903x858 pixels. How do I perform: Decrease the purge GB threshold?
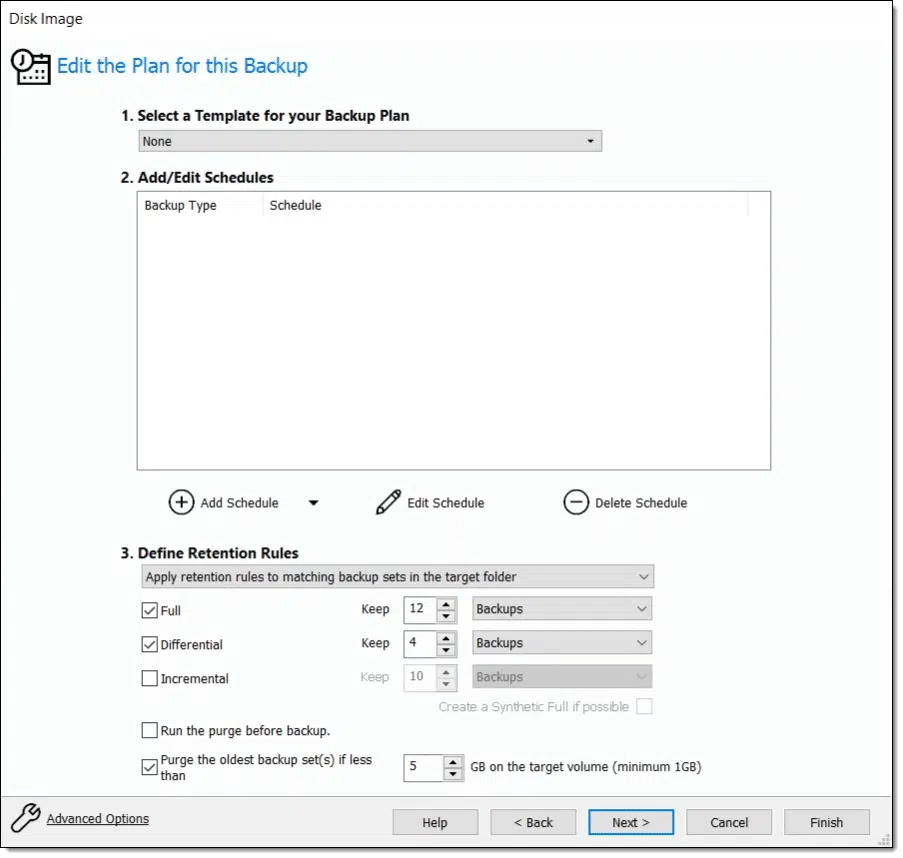[453, 774]
